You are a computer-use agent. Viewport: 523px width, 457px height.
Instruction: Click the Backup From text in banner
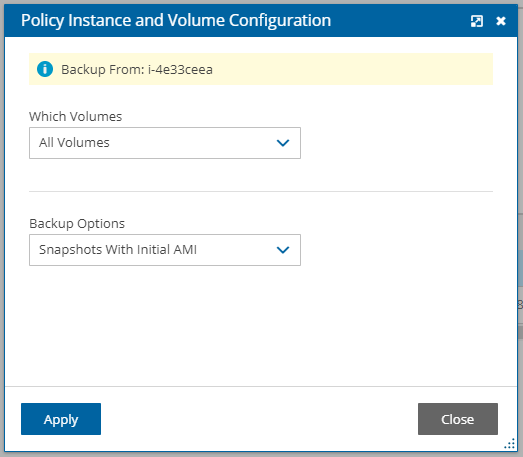point(103,70)
